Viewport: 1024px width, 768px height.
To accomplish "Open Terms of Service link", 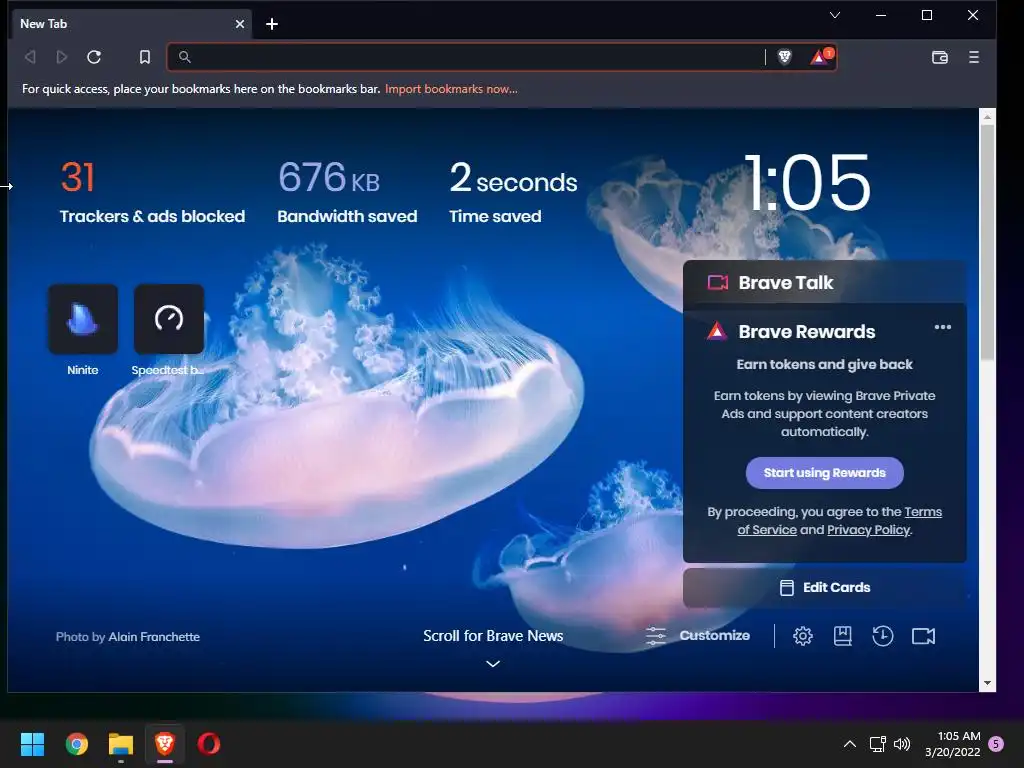I will [x=839, y=520].
